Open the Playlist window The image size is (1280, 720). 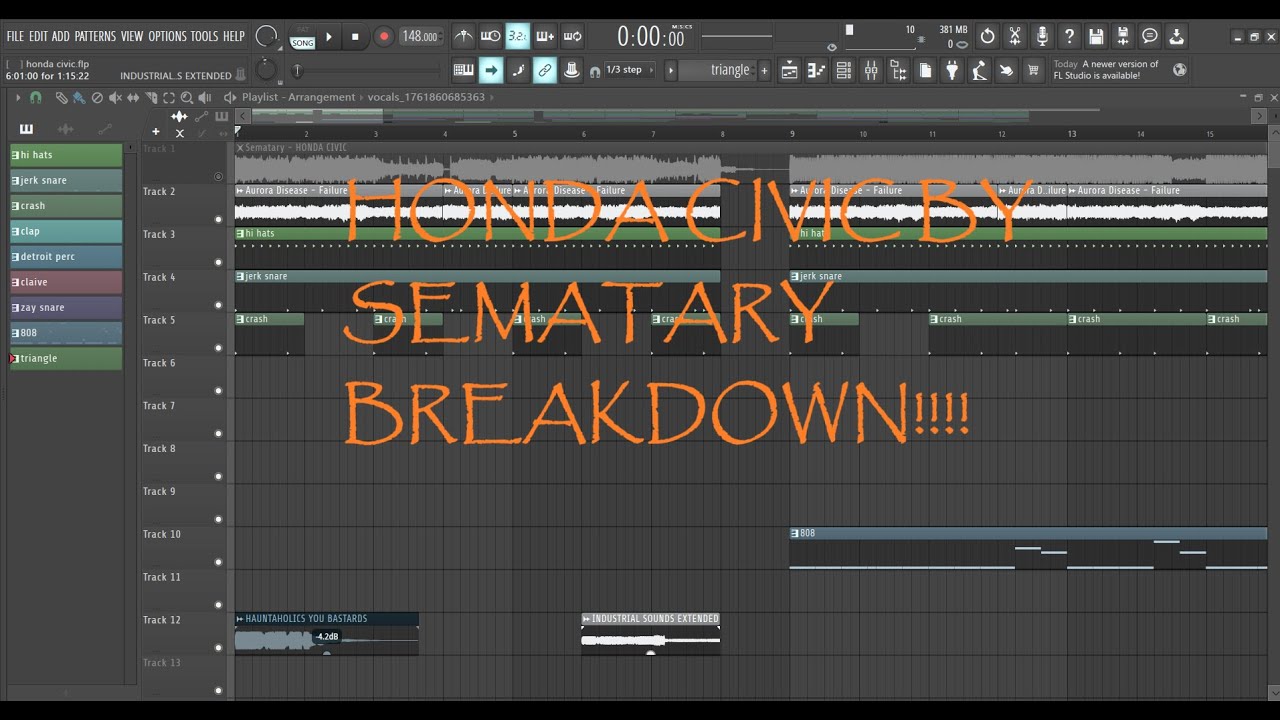coord(790,70)
